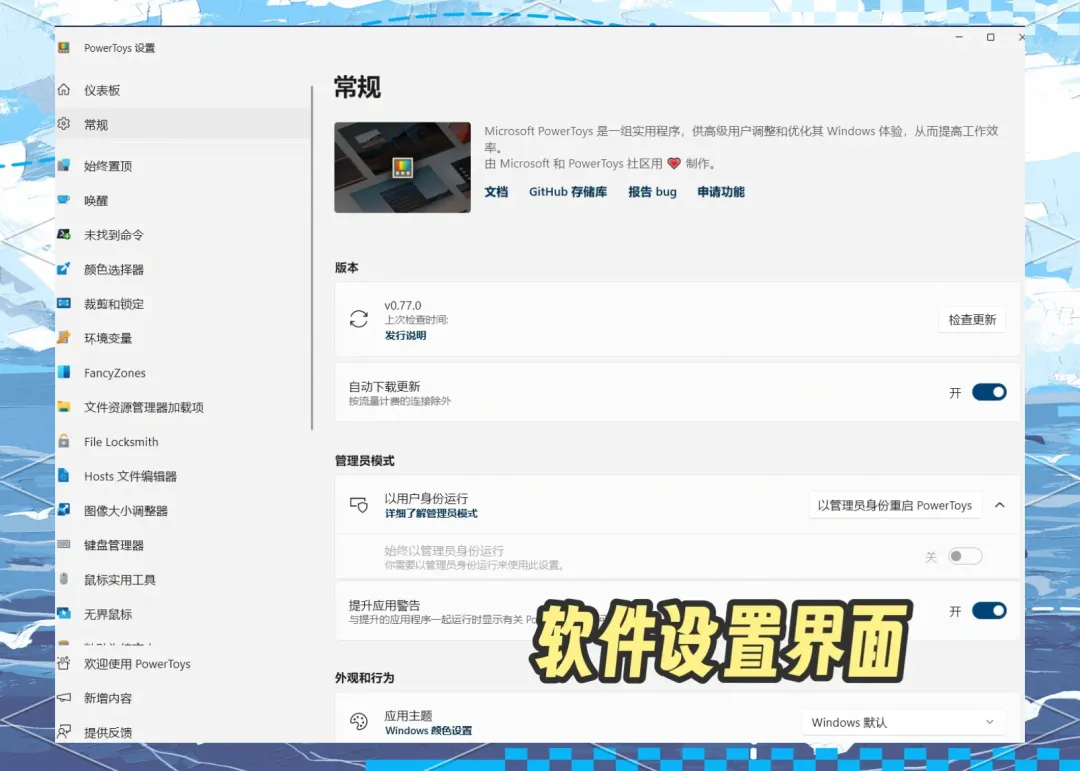
Task: Go to 唤醒 settings page
Action: [x=183, y=201]
